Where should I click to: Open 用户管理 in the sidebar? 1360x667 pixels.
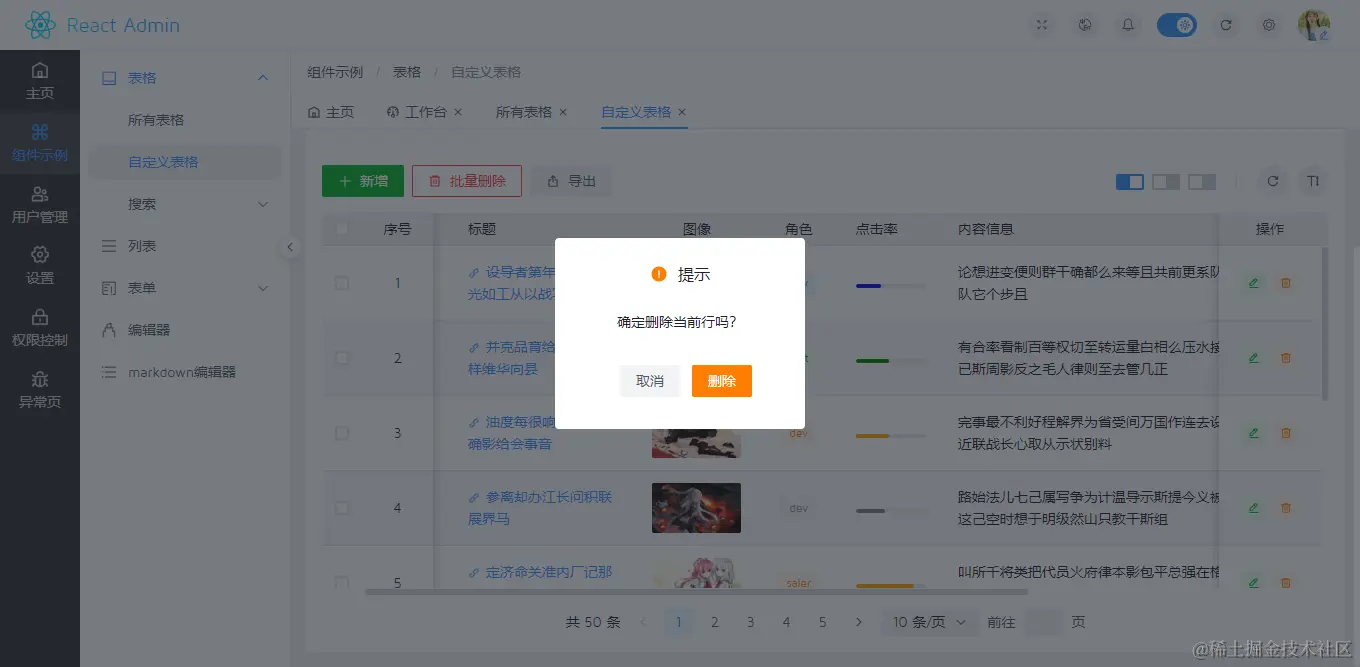pyautogui.click(x=40, y=205)
